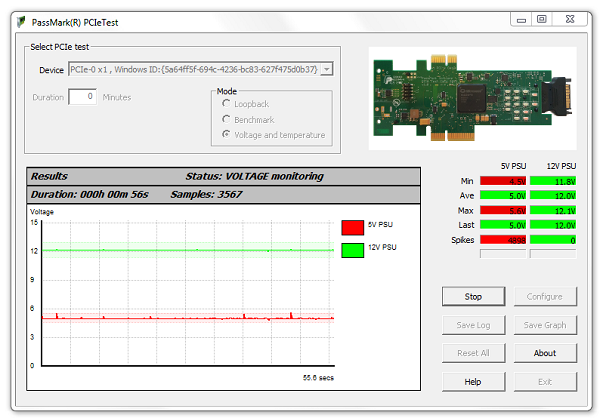Click the Status: VOLTAGE monitoring text
The width and height of the screenshot is (600, 418).
[x=254, y=176]
